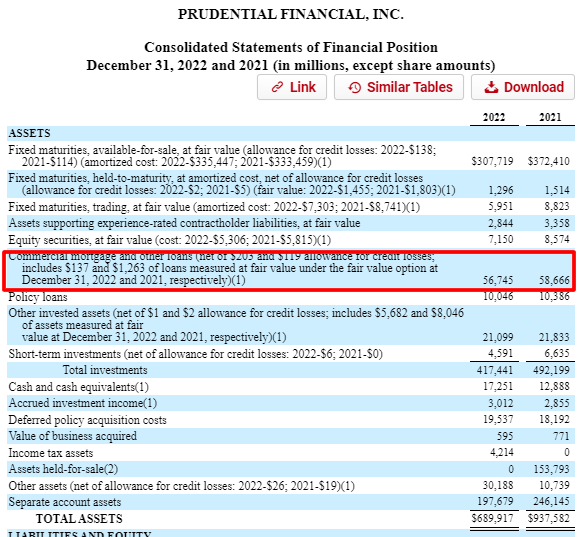Click the 595 business acquired value
Screen dimensions: 580x537
pyautogui.click(x=505, y=436)
